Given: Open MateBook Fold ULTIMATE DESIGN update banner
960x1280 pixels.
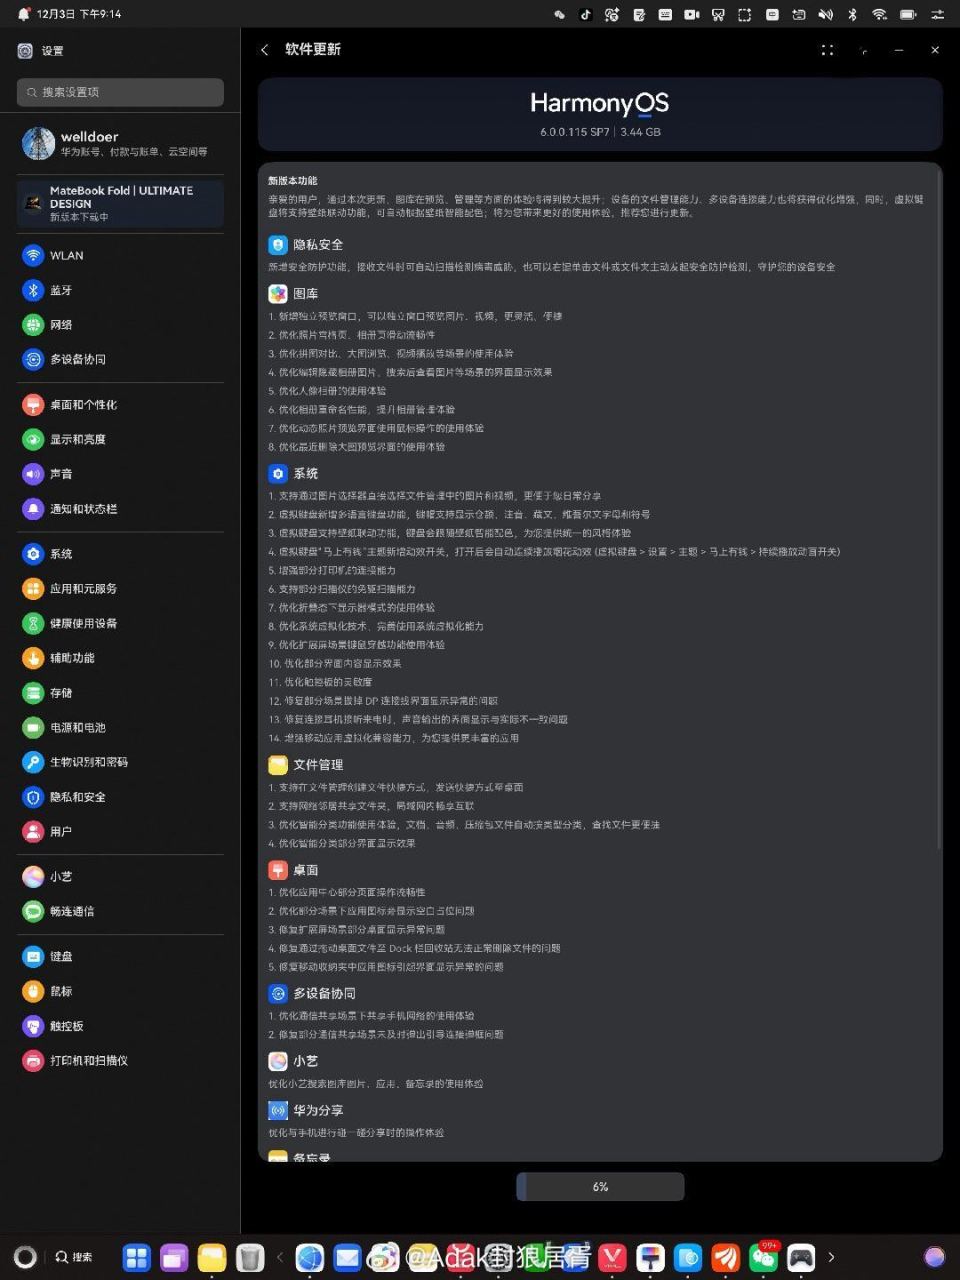Looking at the screenshot, I should point(120,203).
